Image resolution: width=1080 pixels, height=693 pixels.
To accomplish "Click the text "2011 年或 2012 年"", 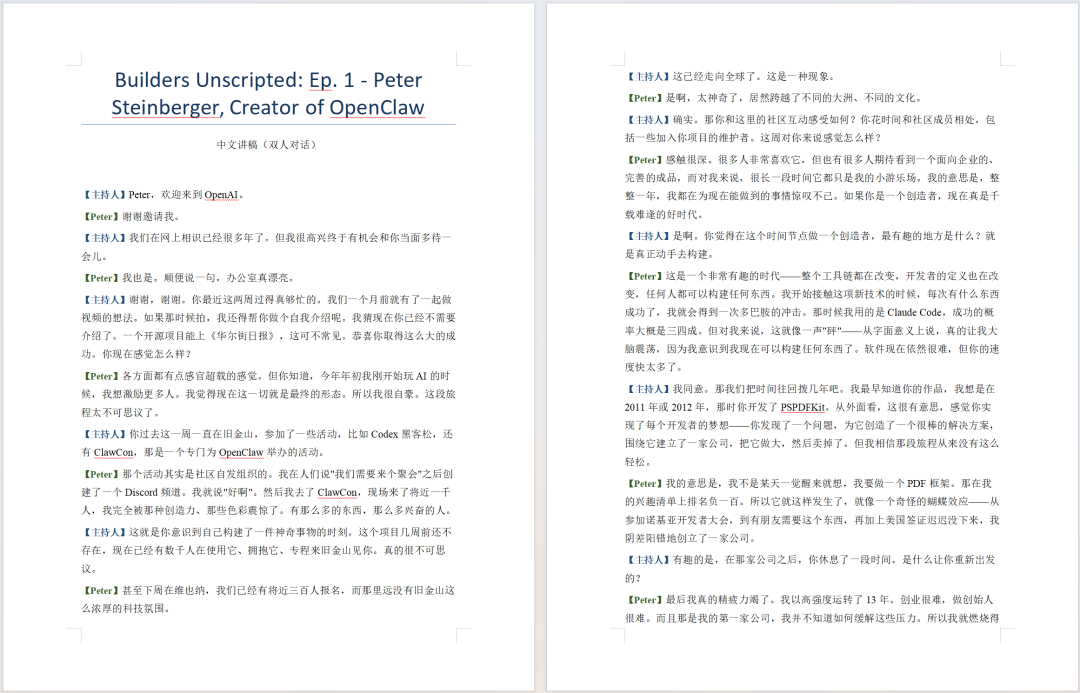I will click(667, 407).
